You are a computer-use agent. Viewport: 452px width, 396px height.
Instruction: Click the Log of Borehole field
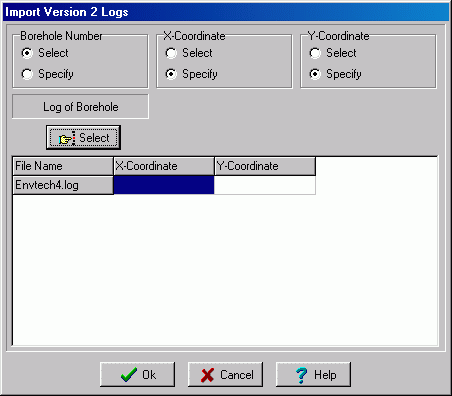80,107
